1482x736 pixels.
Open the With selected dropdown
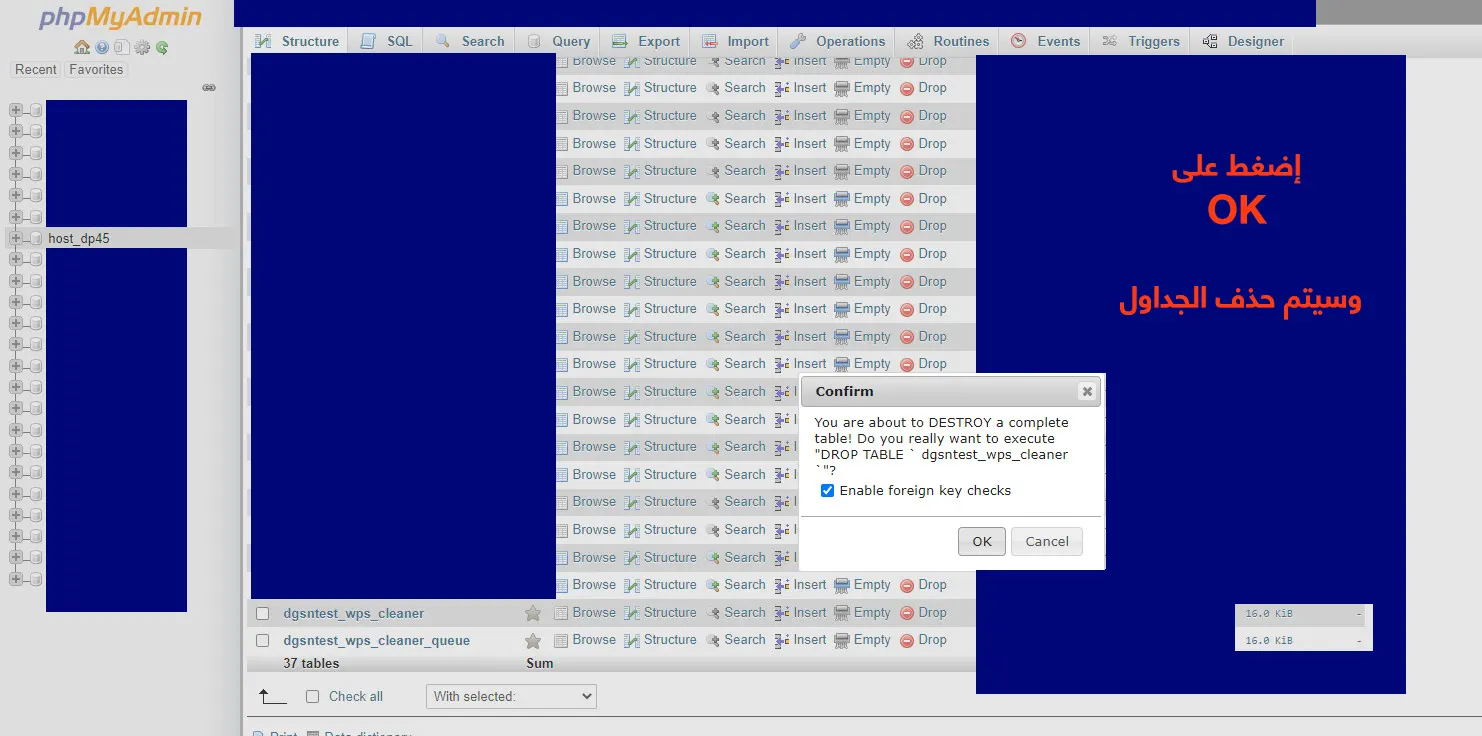coord(511,696)
